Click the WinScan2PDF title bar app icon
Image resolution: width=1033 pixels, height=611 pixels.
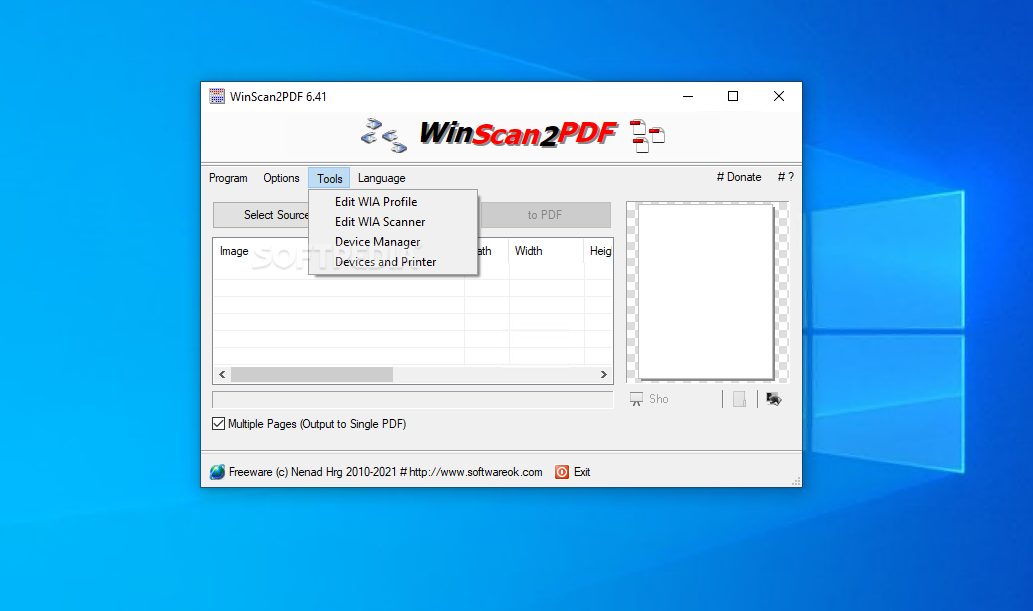[x=217, y=96]
